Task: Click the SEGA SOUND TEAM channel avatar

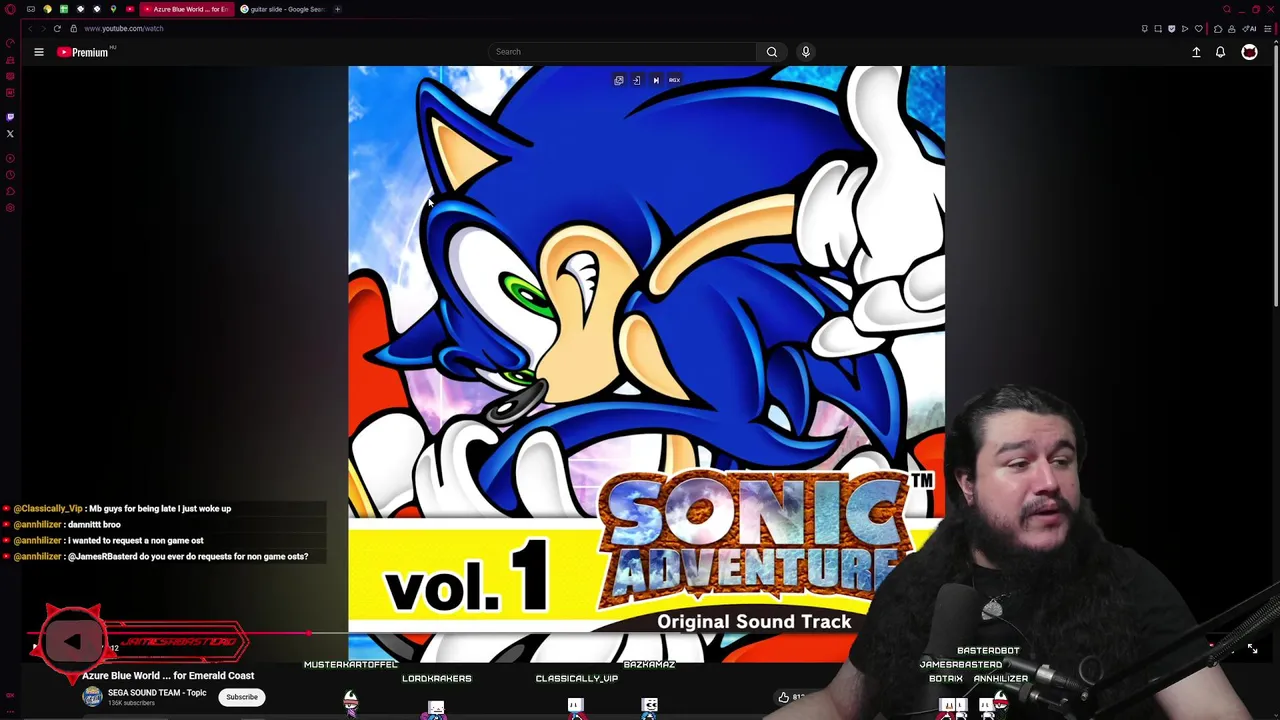Action: (x=92, y=697)
